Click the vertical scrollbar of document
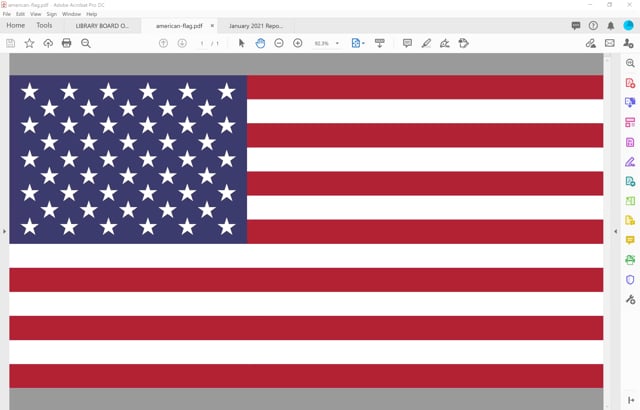This screenshot has height=410, width=640. (x=607, y=231)
